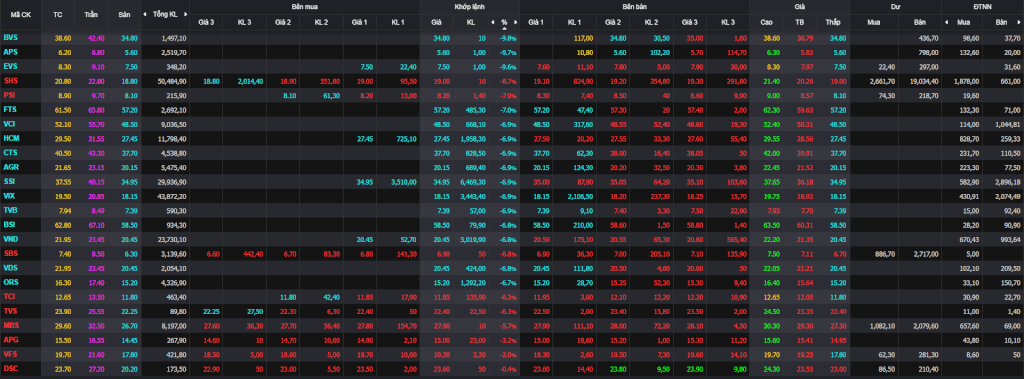Click left arrow beside Tổng KL header
This screenshot has height=379, width=1024.
pyautogui.click(x=145, y=14)
